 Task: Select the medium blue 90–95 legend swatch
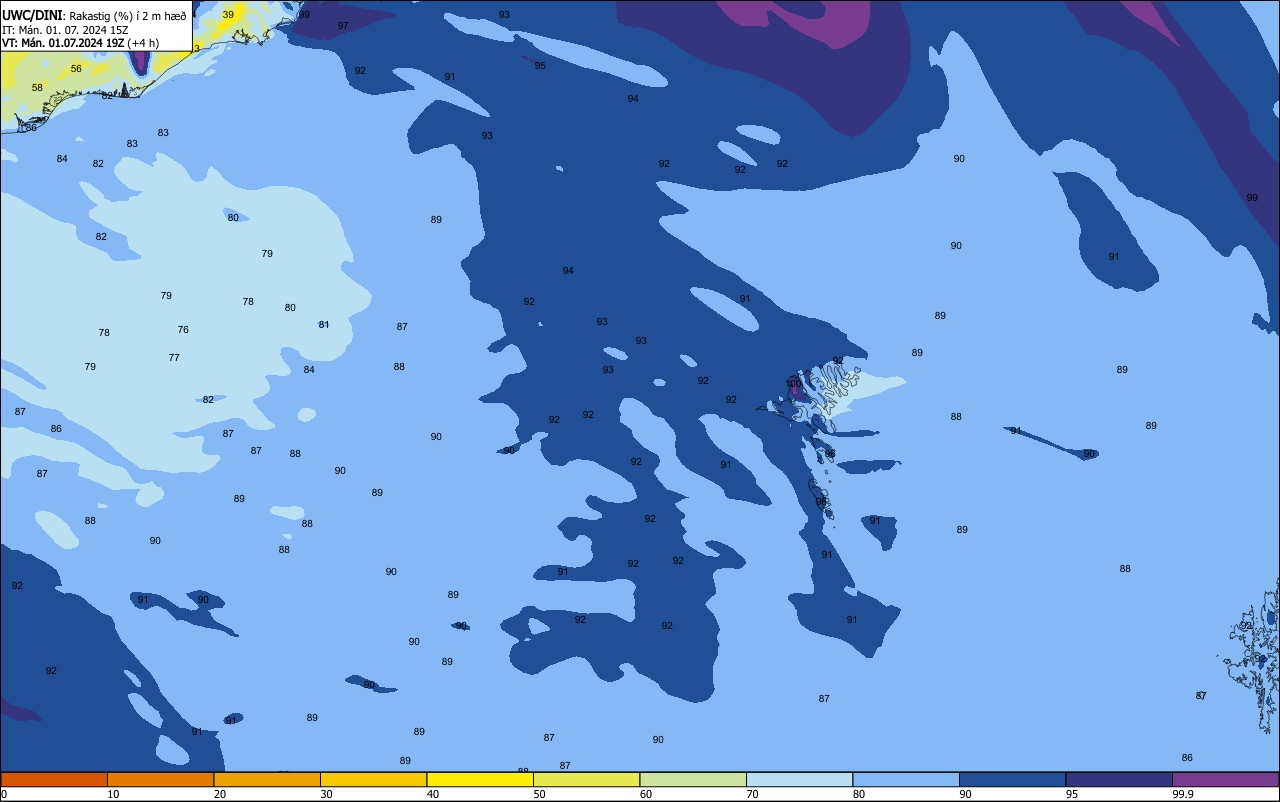(1012, 779)
